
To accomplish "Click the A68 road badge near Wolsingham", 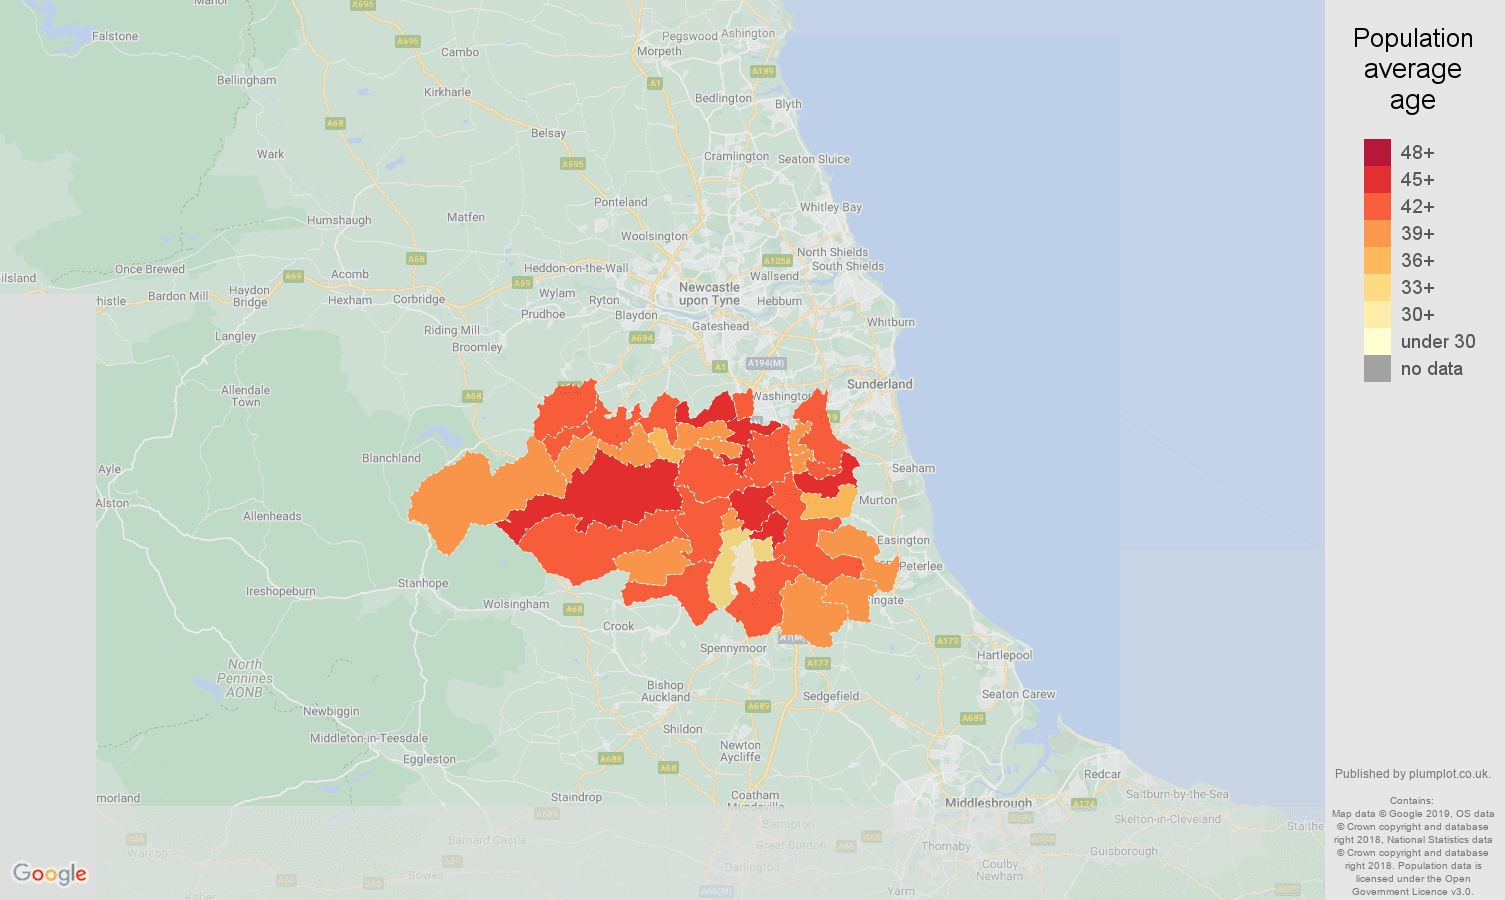I will click(573, 609).
